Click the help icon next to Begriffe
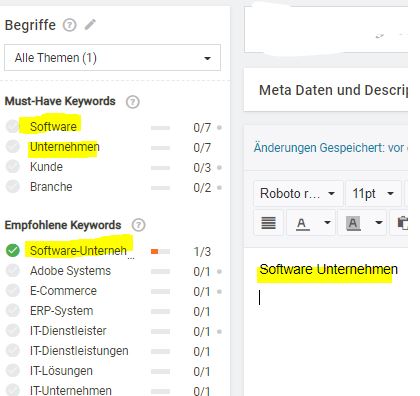The height and width of the screenshot is (396, 420). coord(70,25)
